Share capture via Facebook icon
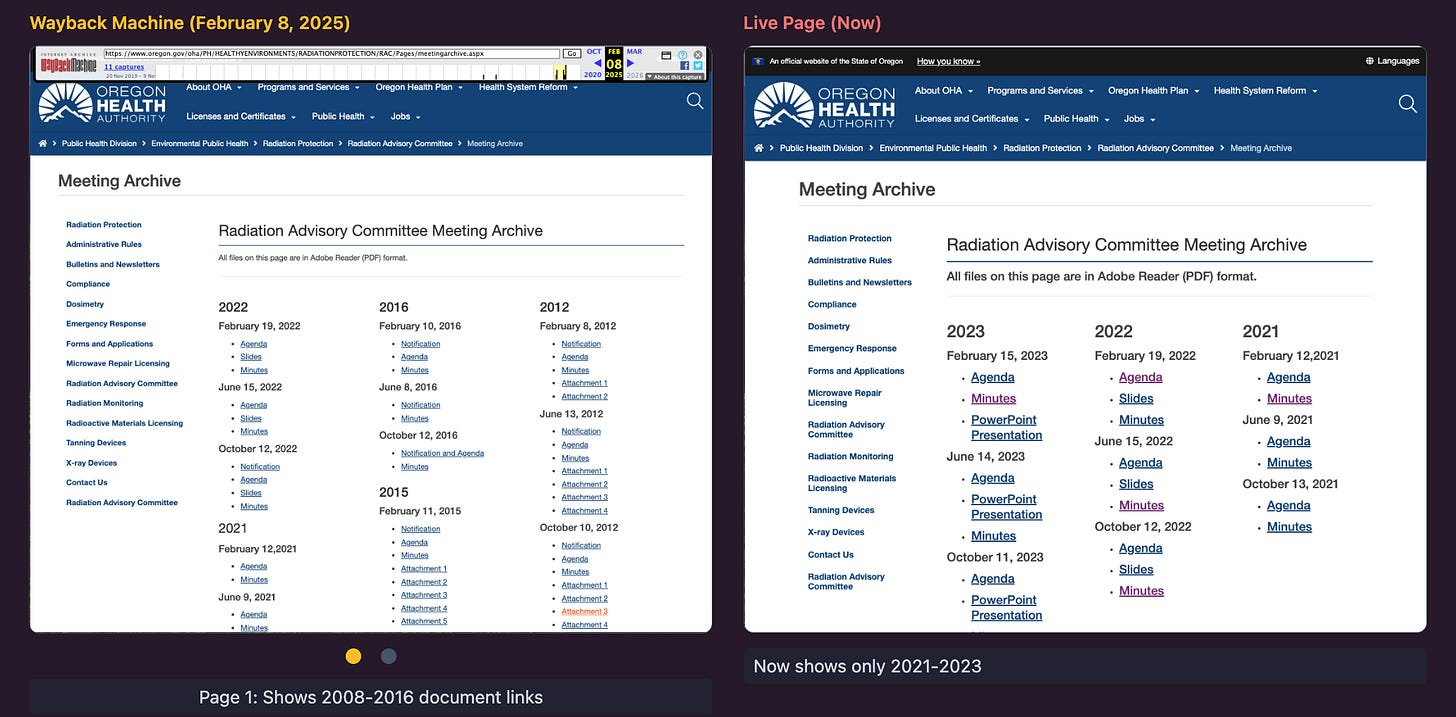The width and height of the screenshot is (1456, 717). 684,65
